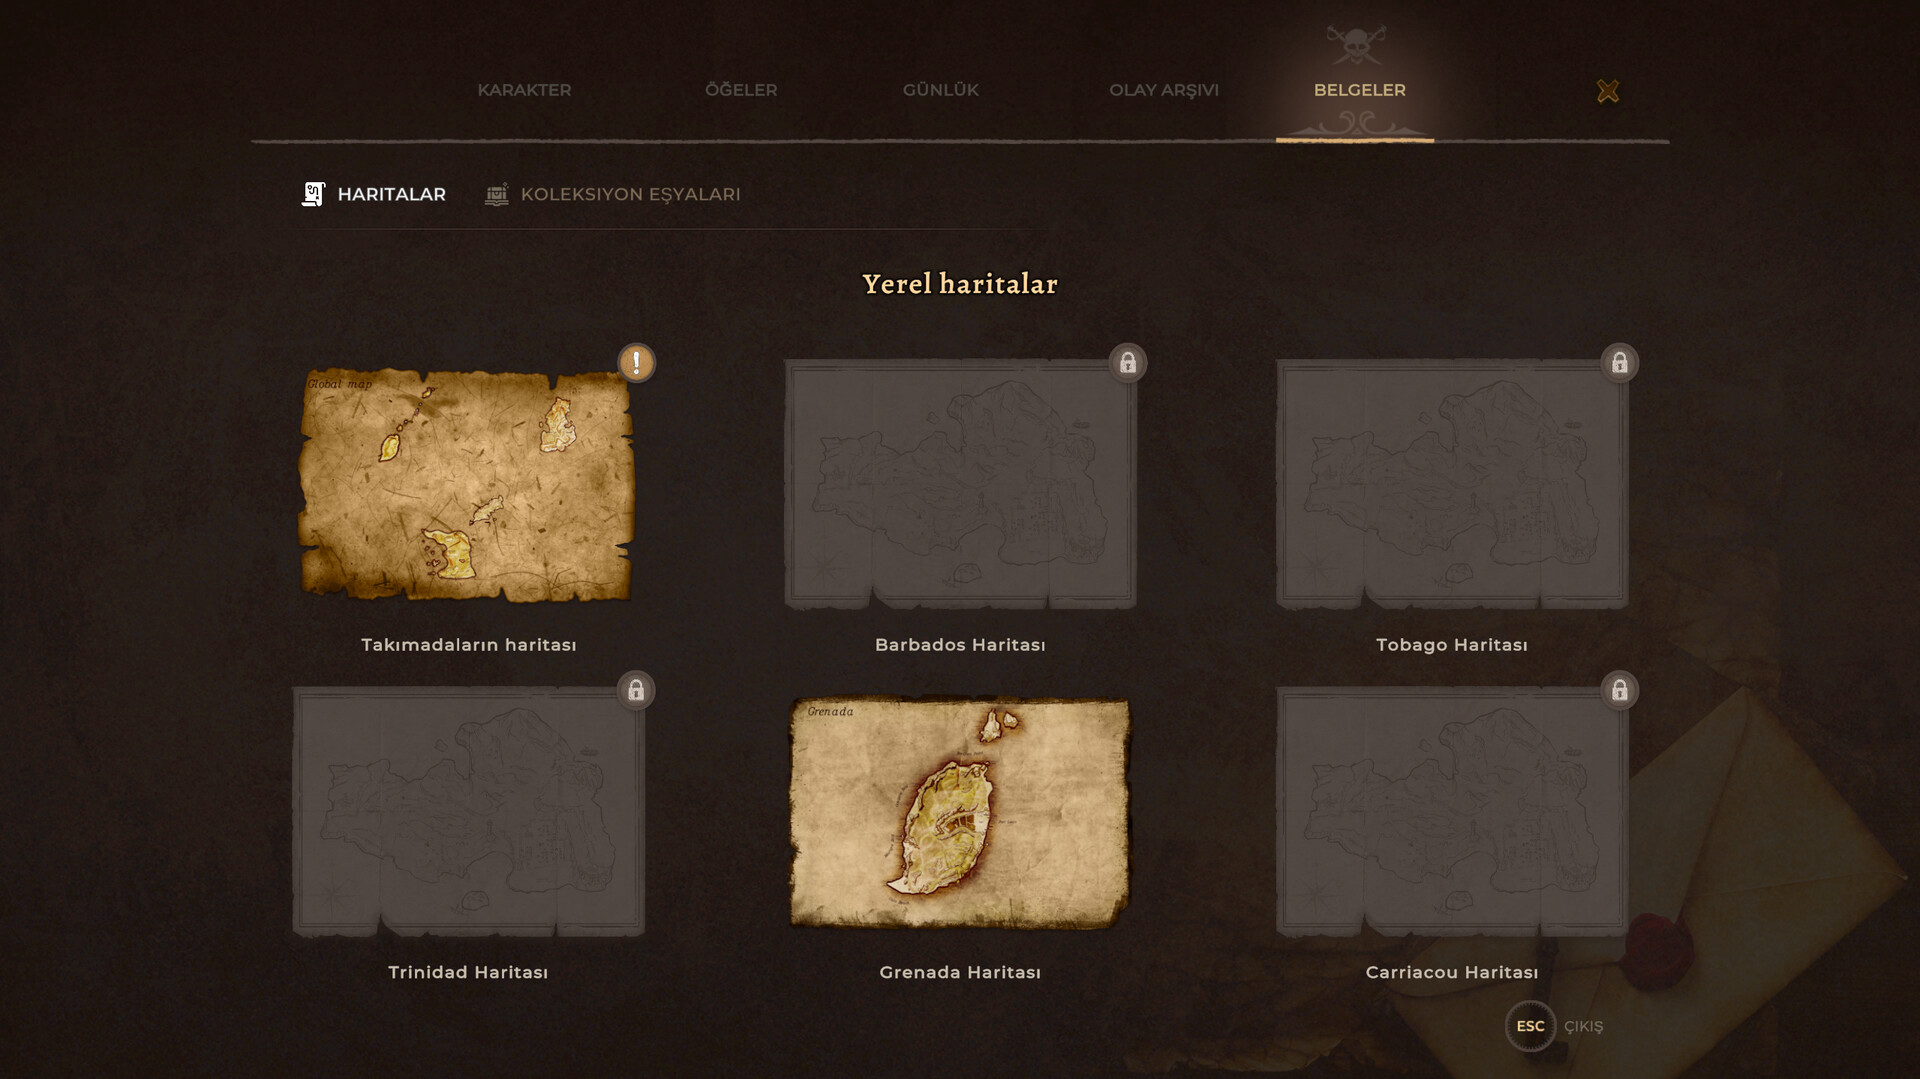Select the Belgeler tab
The image size is (1920, 1079).
click(1360, 90)
